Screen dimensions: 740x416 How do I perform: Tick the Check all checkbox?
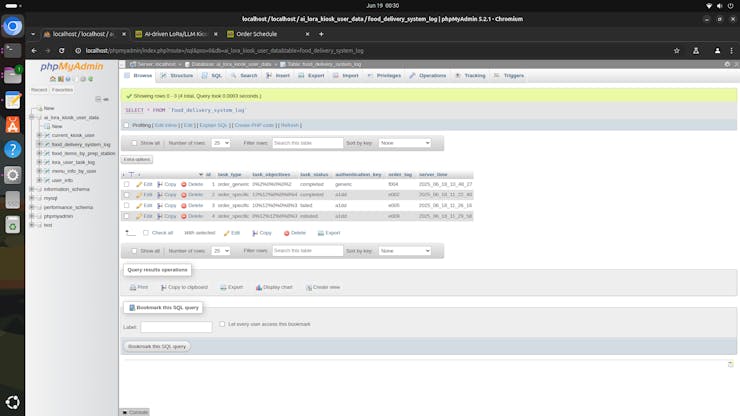tap(146, 233)
